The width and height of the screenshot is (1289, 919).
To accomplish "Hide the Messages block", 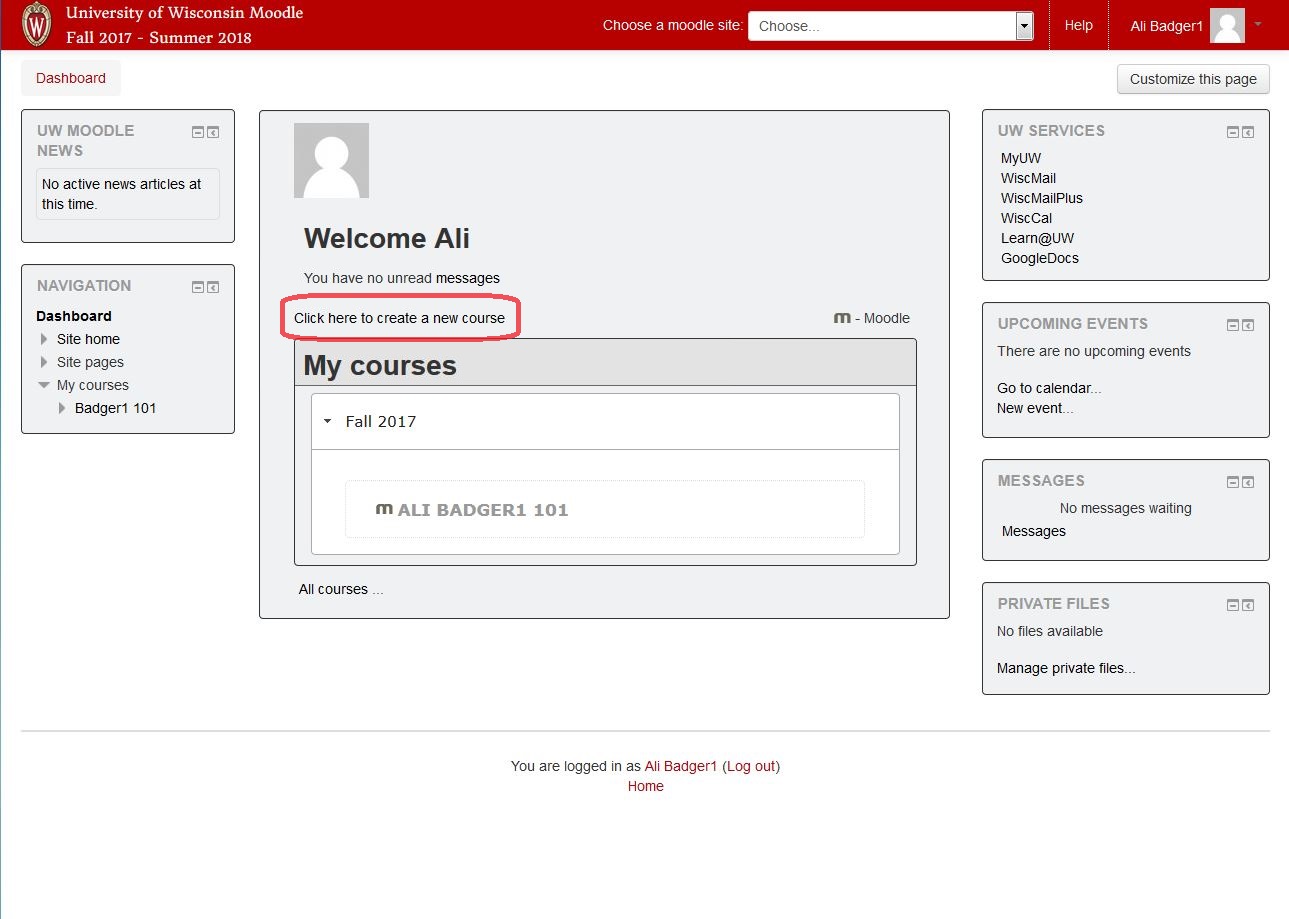I will 1233,482.
